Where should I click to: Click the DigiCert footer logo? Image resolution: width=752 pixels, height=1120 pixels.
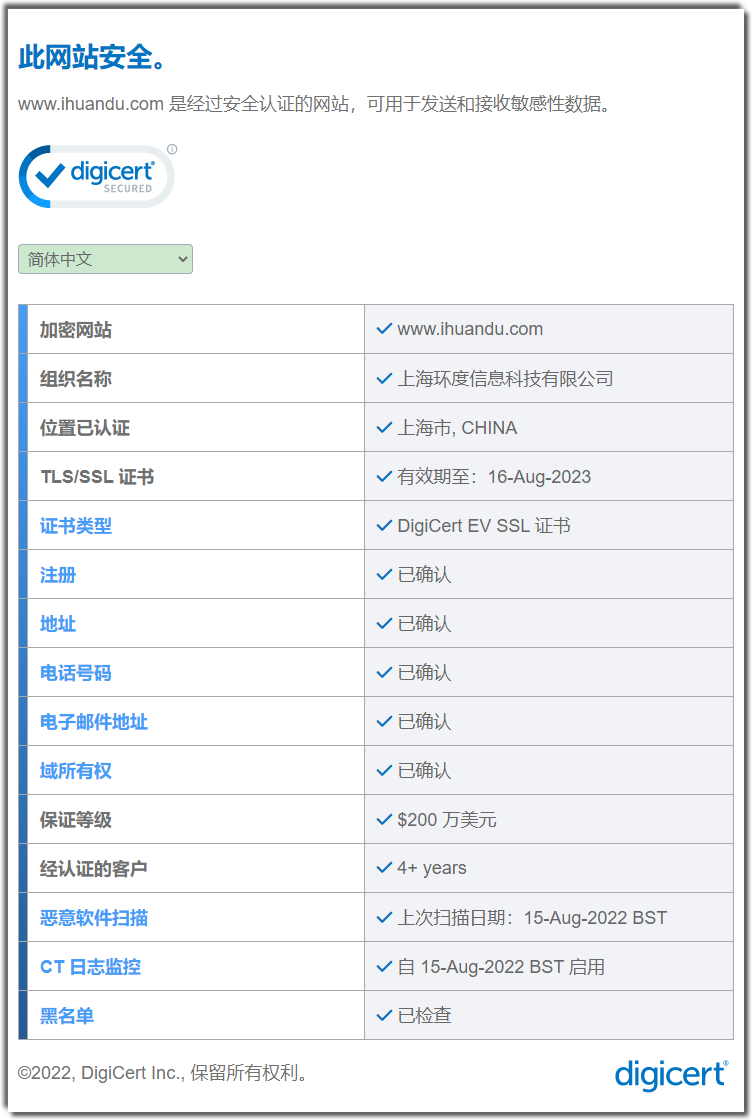pyautogui.click(x=671, y=1074)
